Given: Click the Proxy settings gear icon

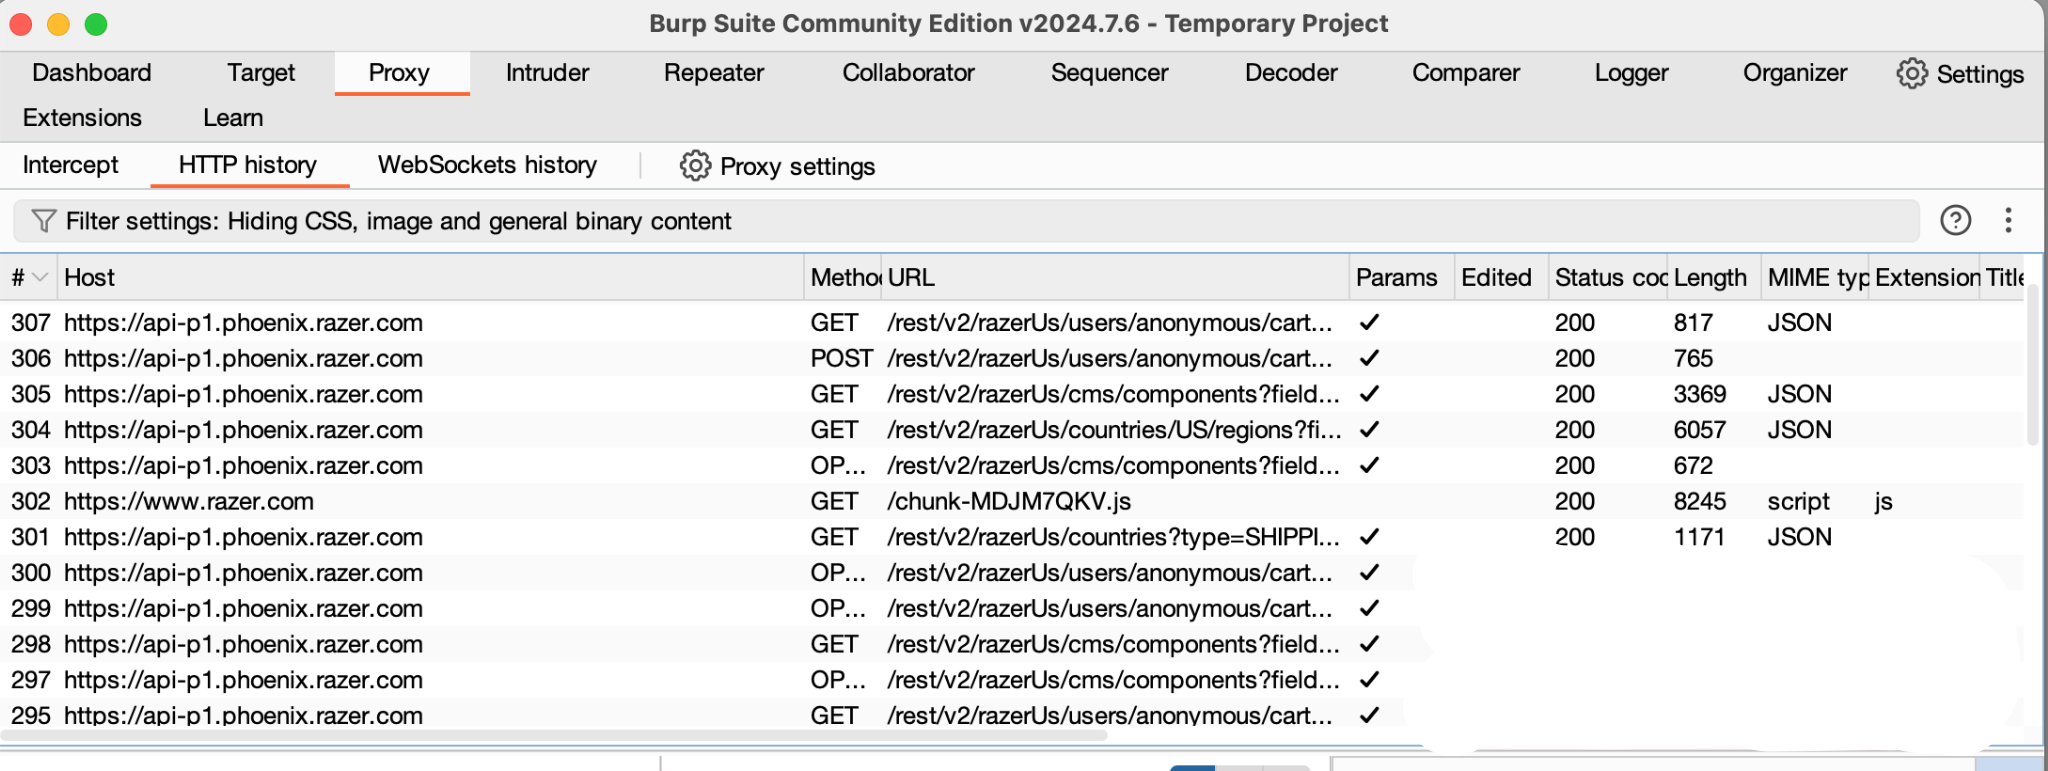Looking at the screenshot, I should pyautogui.click(x=695, y=166).
